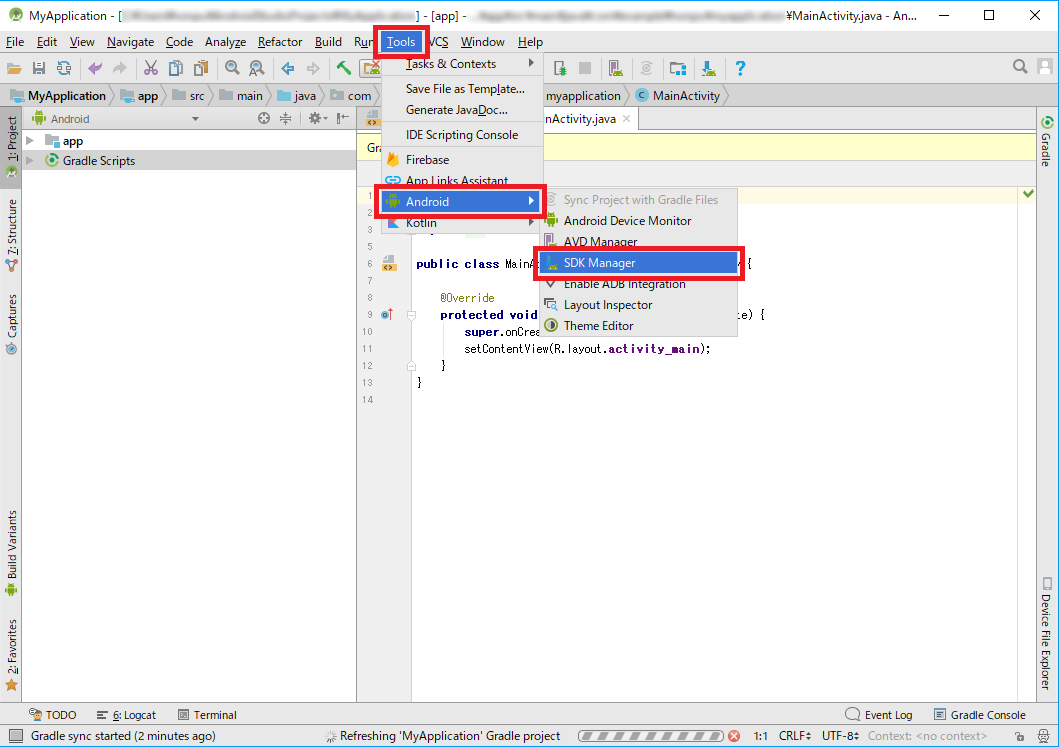Click the Redo arrow icon
The image size is (1059, 747).
pos(120,68)
